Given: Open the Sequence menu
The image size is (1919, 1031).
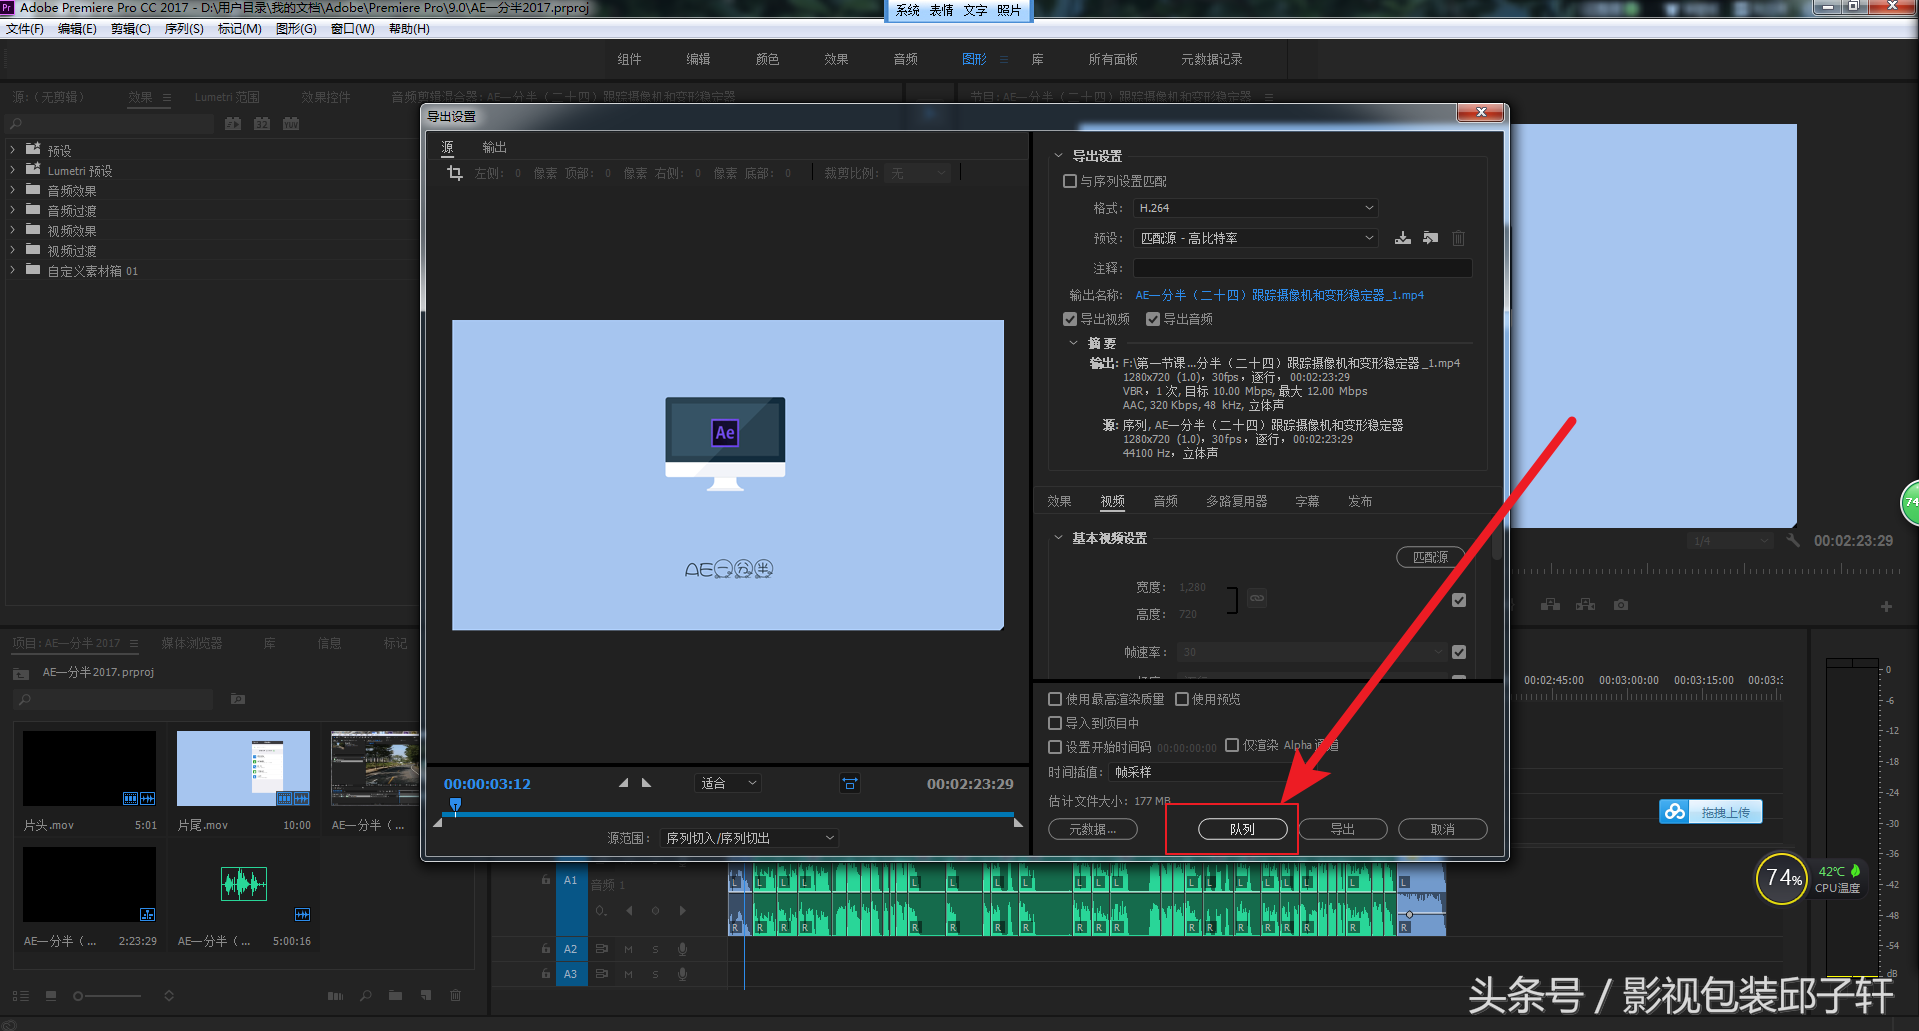Looking at the screenshot, I should pos(184,29).
